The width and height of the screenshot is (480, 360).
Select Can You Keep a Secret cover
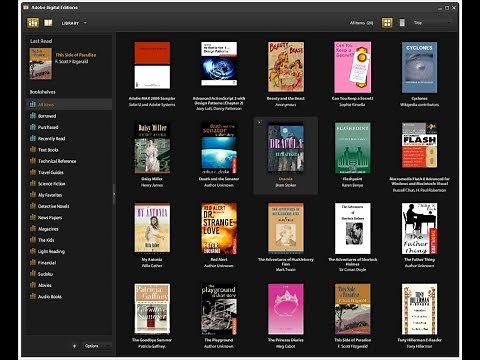point(353,67)
